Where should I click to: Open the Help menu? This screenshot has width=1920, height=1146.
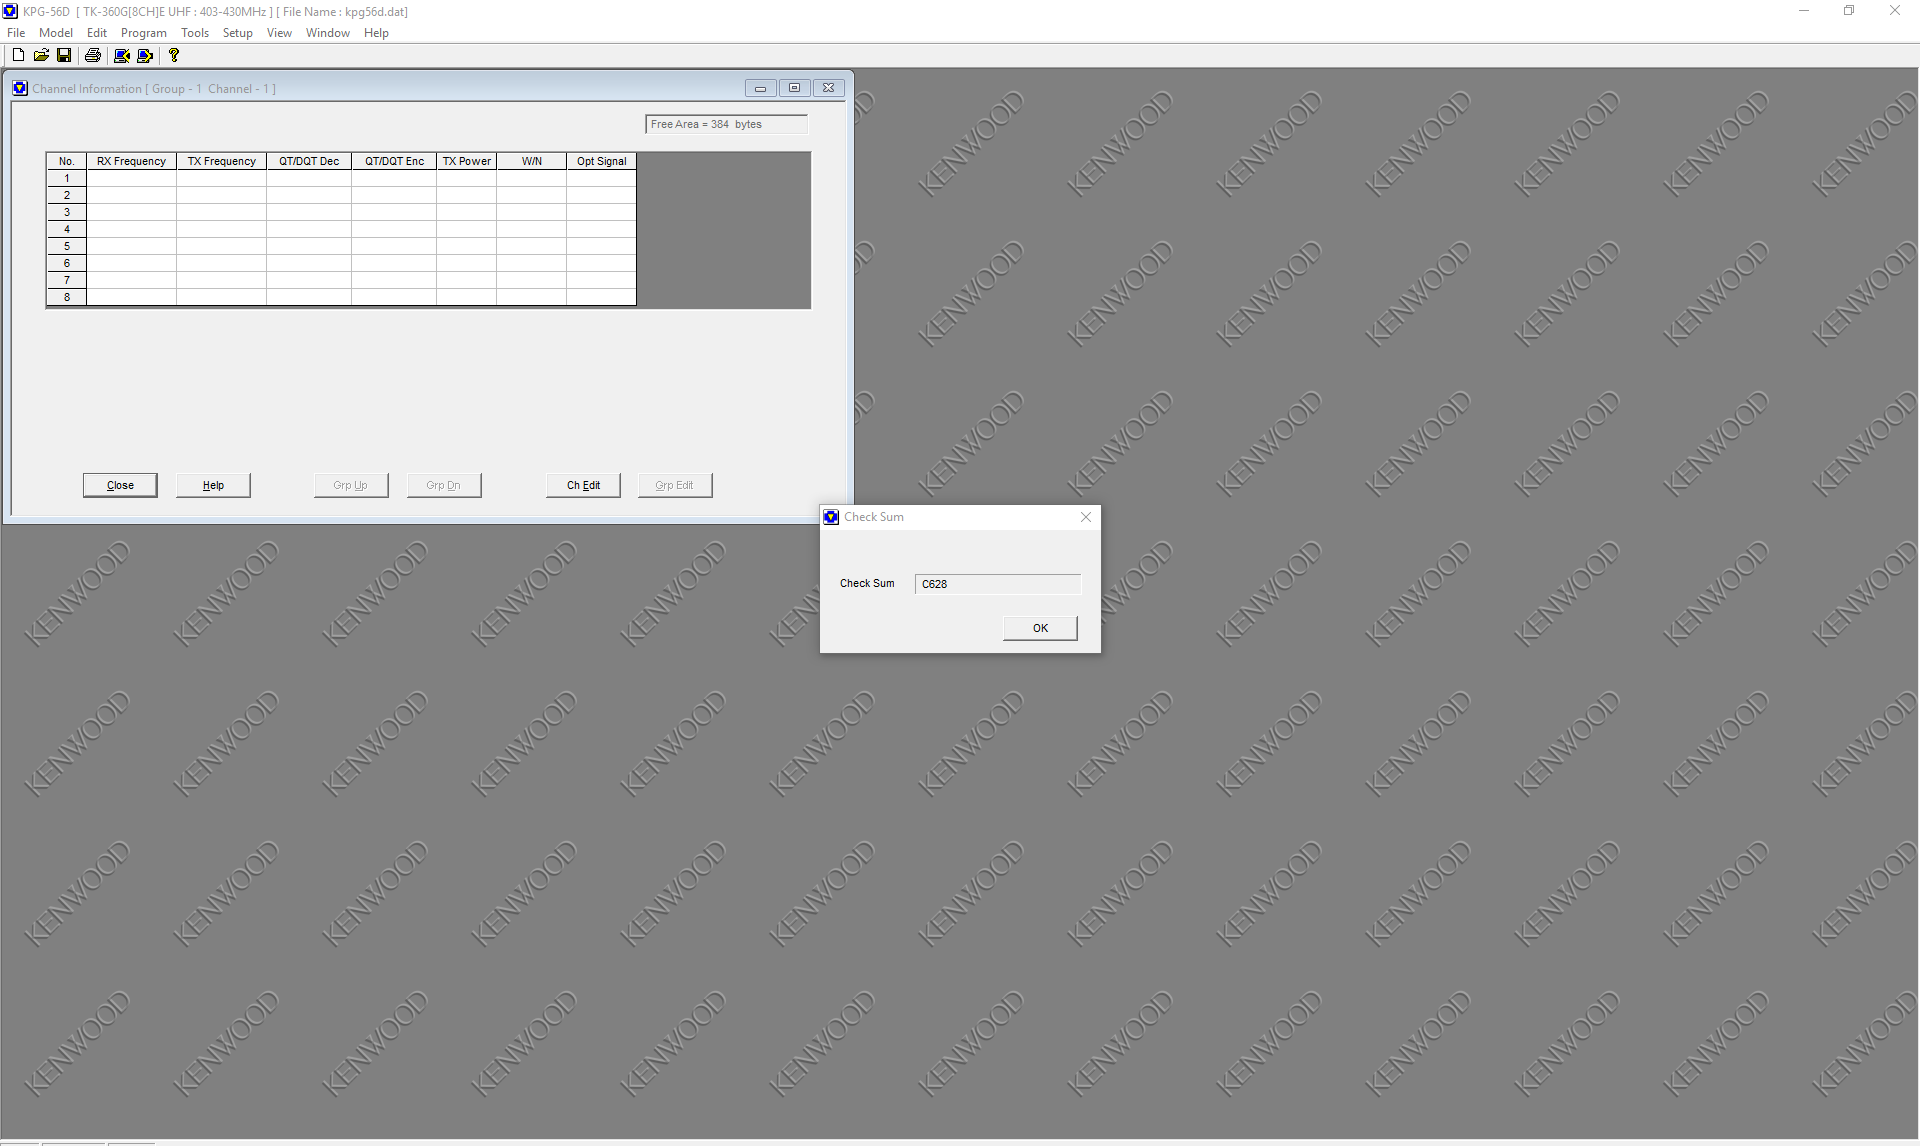[376, 33]
